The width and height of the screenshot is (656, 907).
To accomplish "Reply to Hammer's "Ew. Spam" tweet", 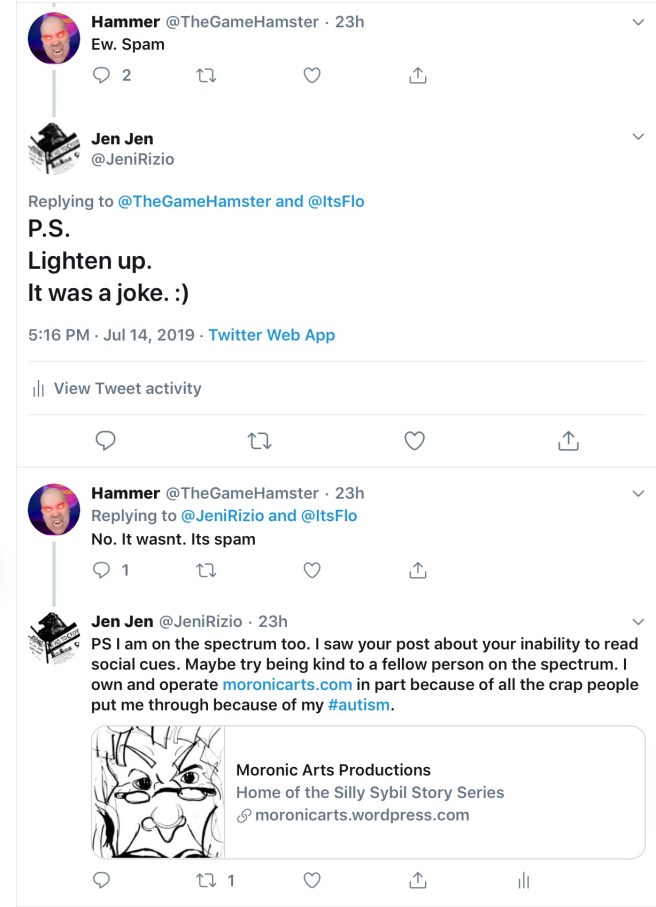I will point(102,75).
